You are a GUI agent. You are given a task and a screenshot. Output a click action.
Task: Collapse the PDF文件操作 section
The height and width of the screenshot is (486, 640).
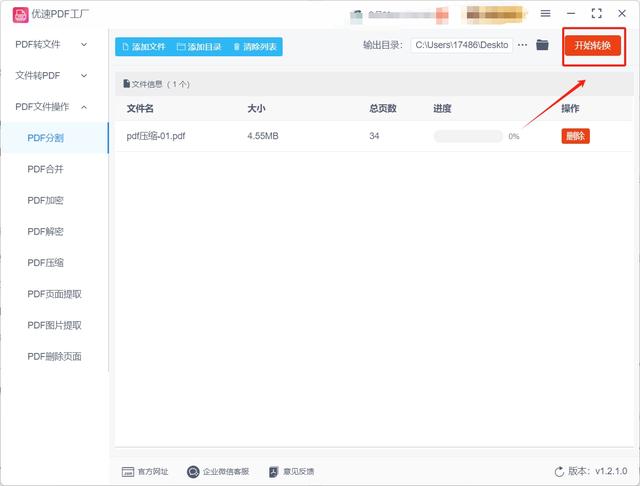pos(52,107)
